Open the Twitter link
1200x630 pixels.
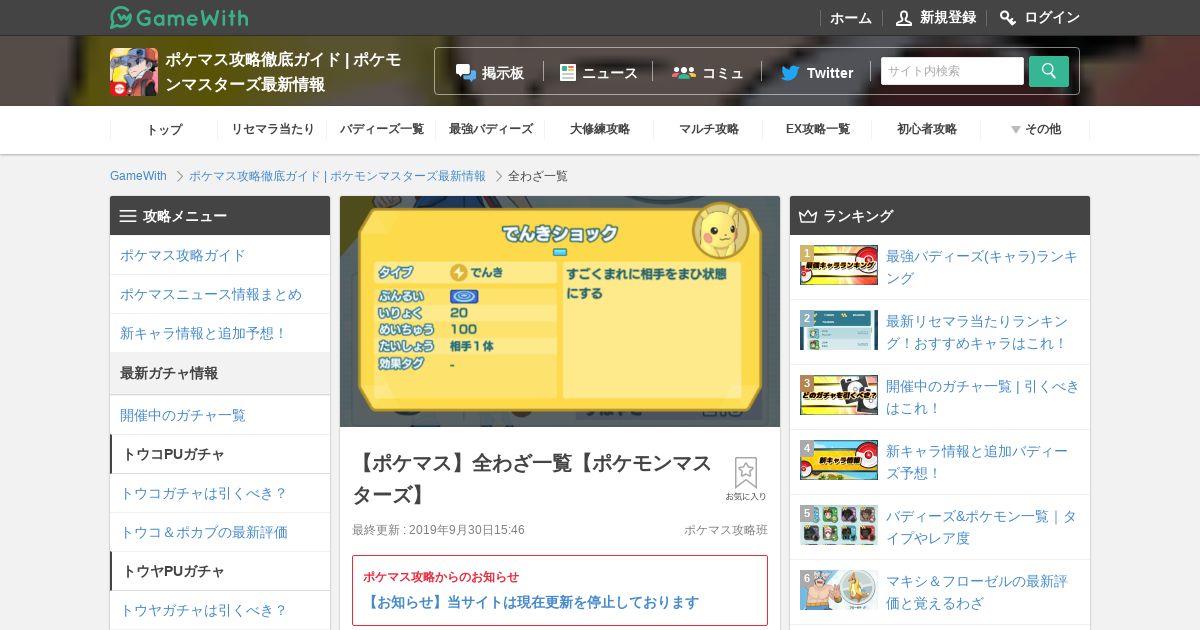click(x=817, y=72)
